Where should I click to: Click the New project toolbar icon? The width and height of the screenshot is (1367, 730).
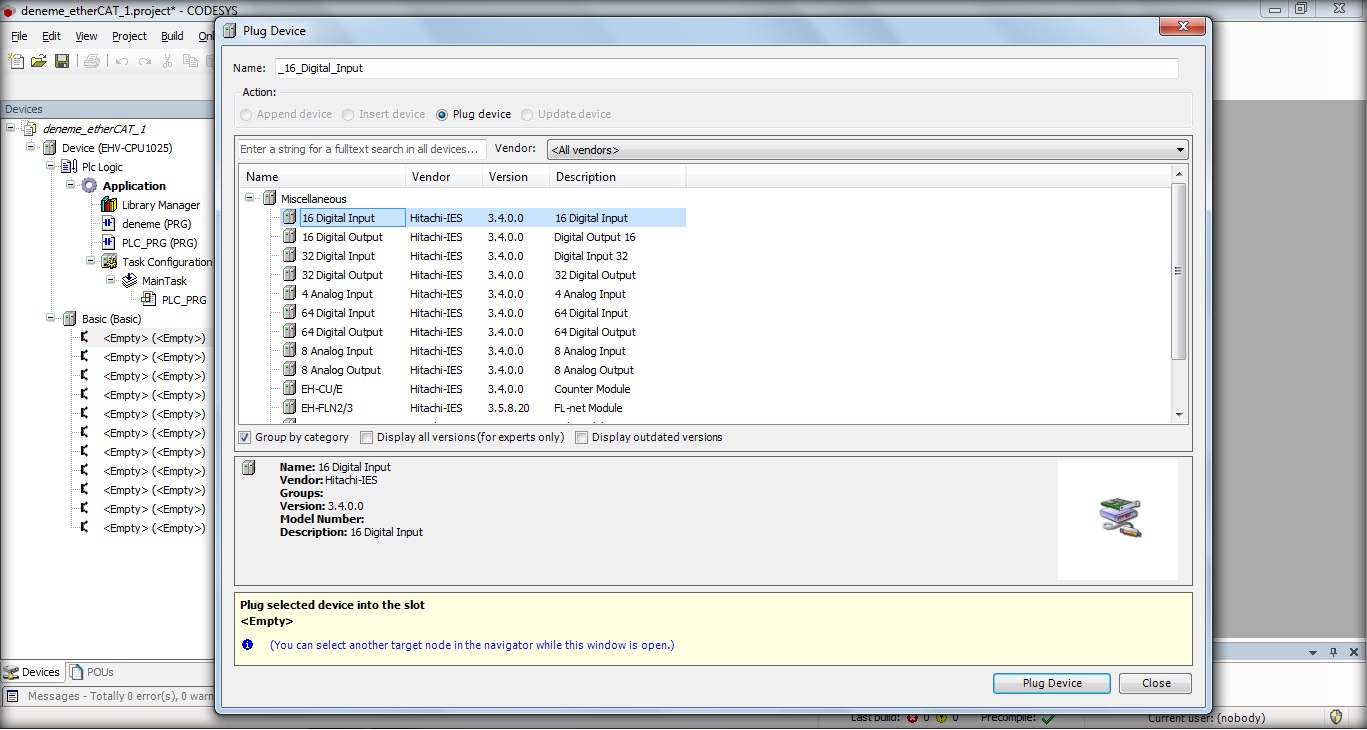pyautogui.click(x=16, y=61)
